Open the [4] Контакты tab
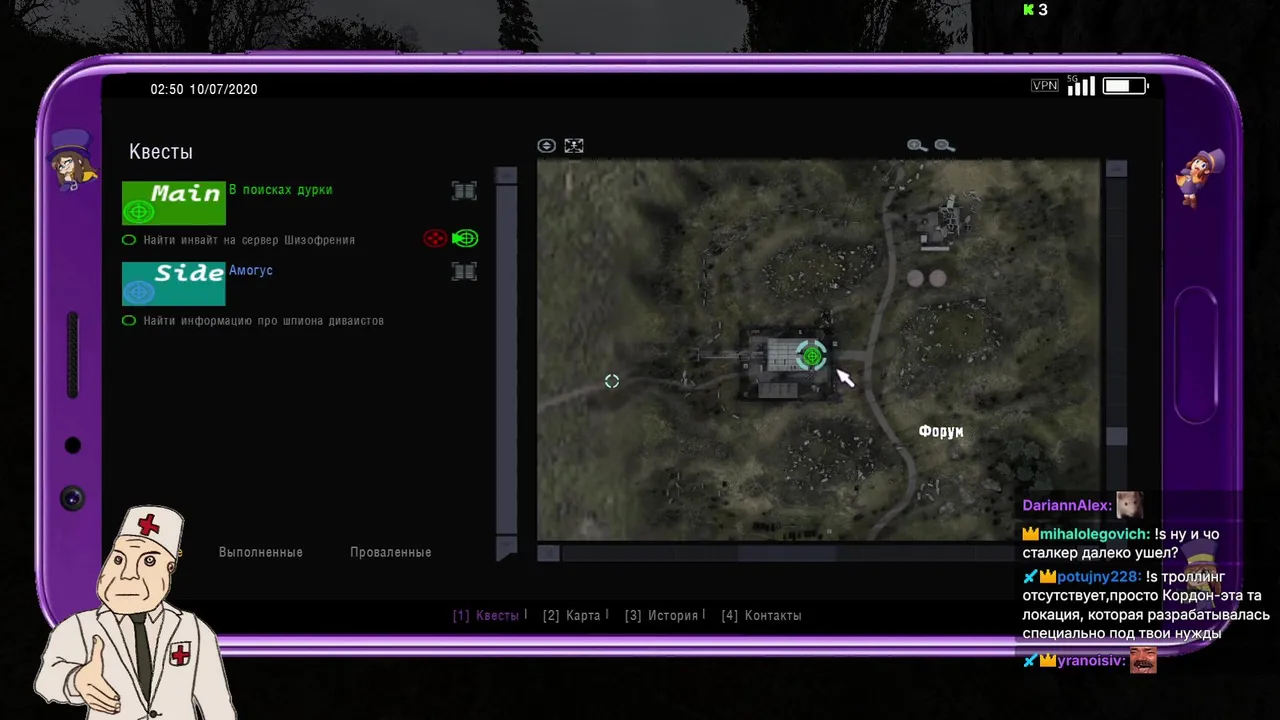The width and height of the screenshot is (1280, 720). pos(761,616)
